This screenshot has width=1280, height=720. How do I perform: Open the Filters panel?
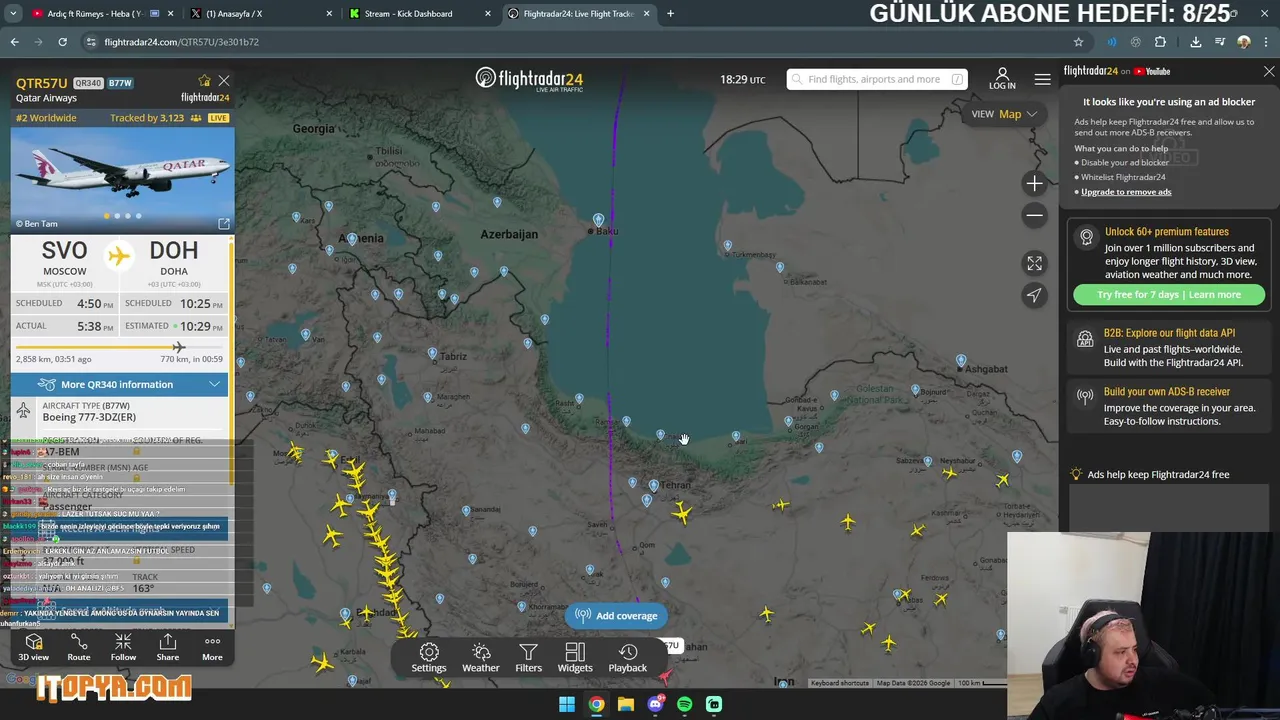click(529, 658)
